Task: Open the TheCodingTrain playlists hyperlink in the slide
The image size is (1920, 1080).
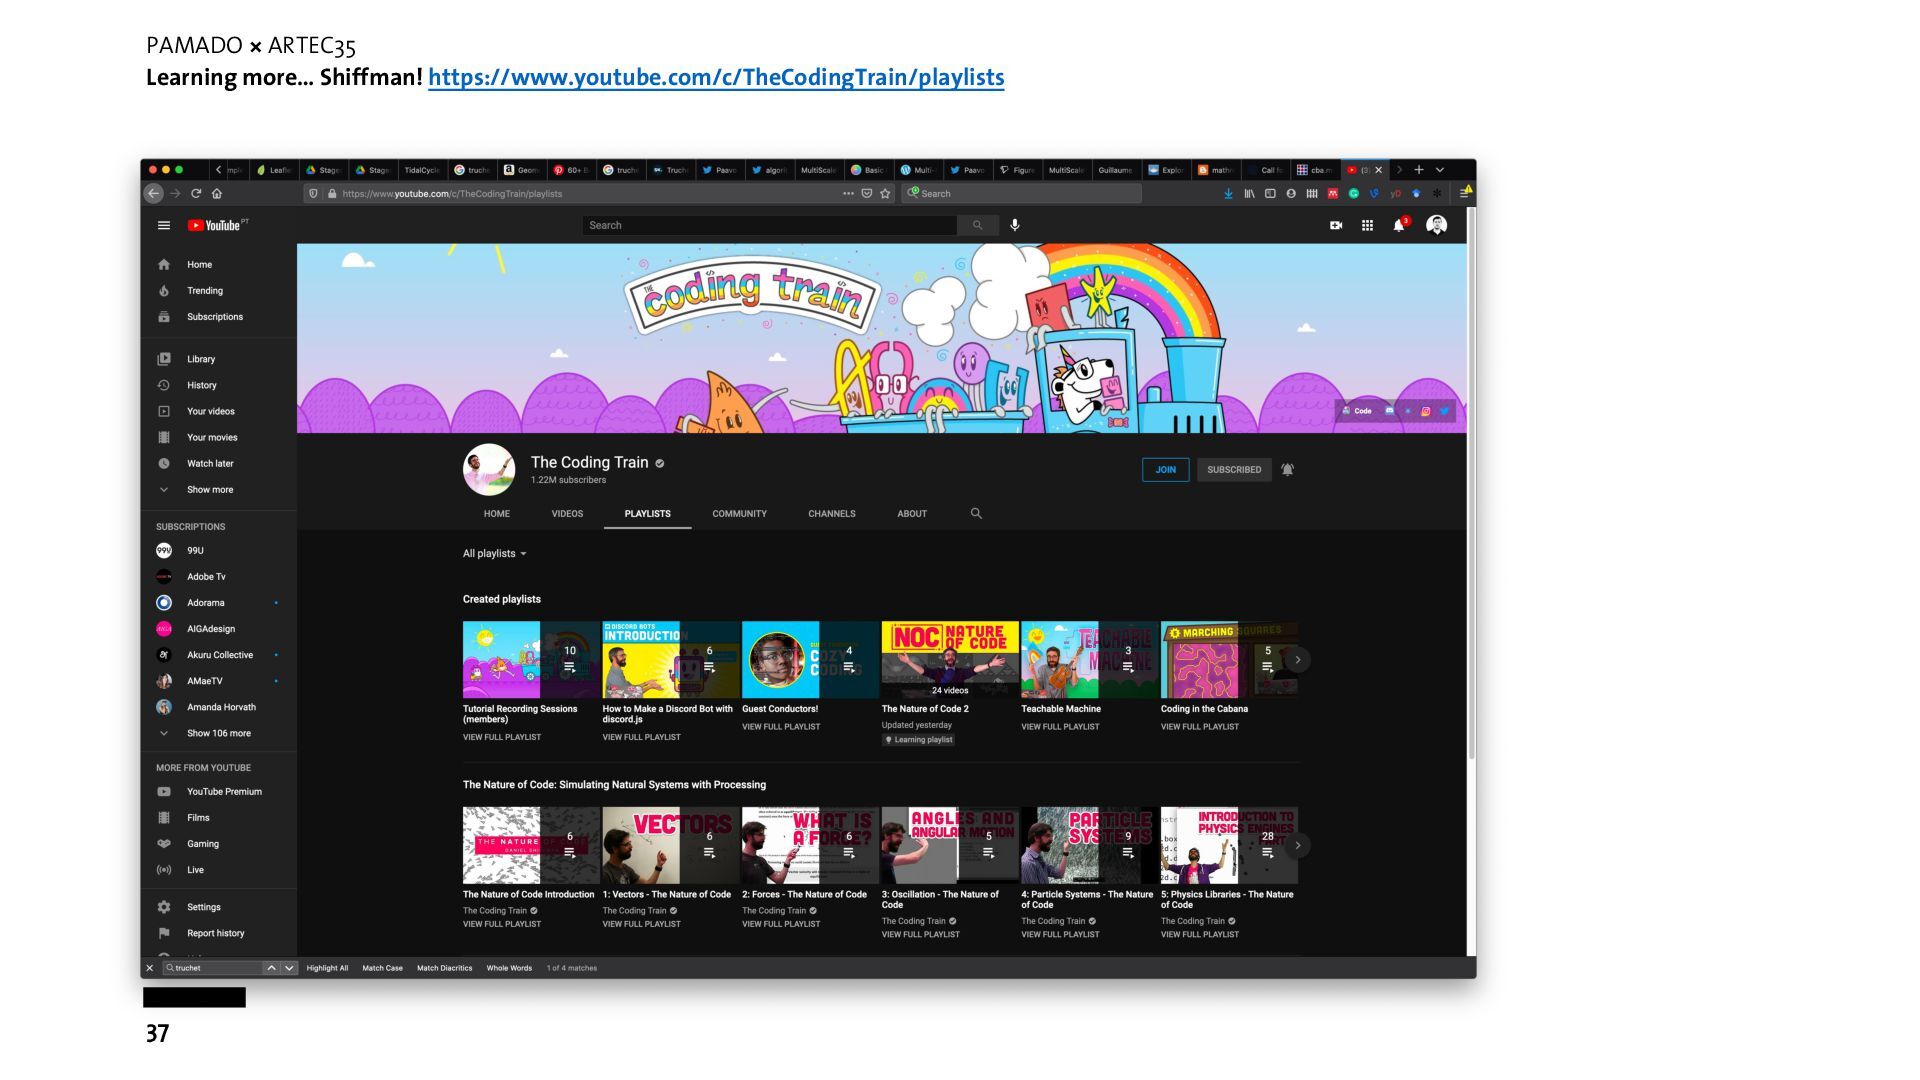Action: click(x=716, y=77)
